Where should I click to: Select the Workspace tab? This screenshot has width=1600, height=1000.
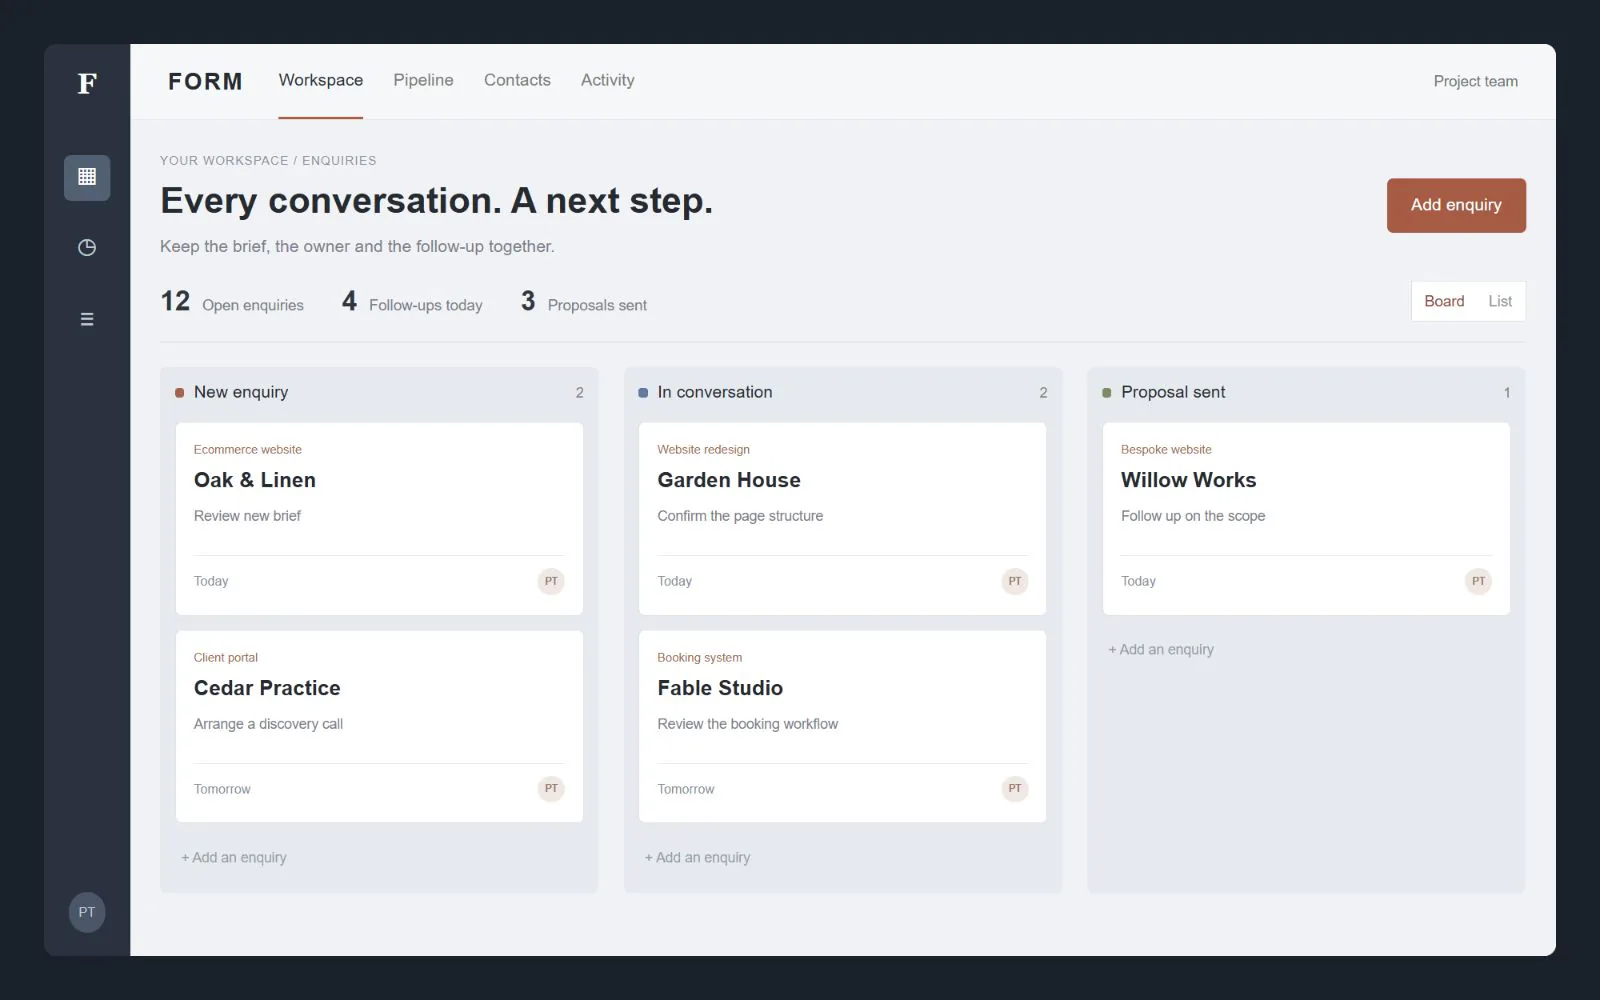[x=321, y=80]
